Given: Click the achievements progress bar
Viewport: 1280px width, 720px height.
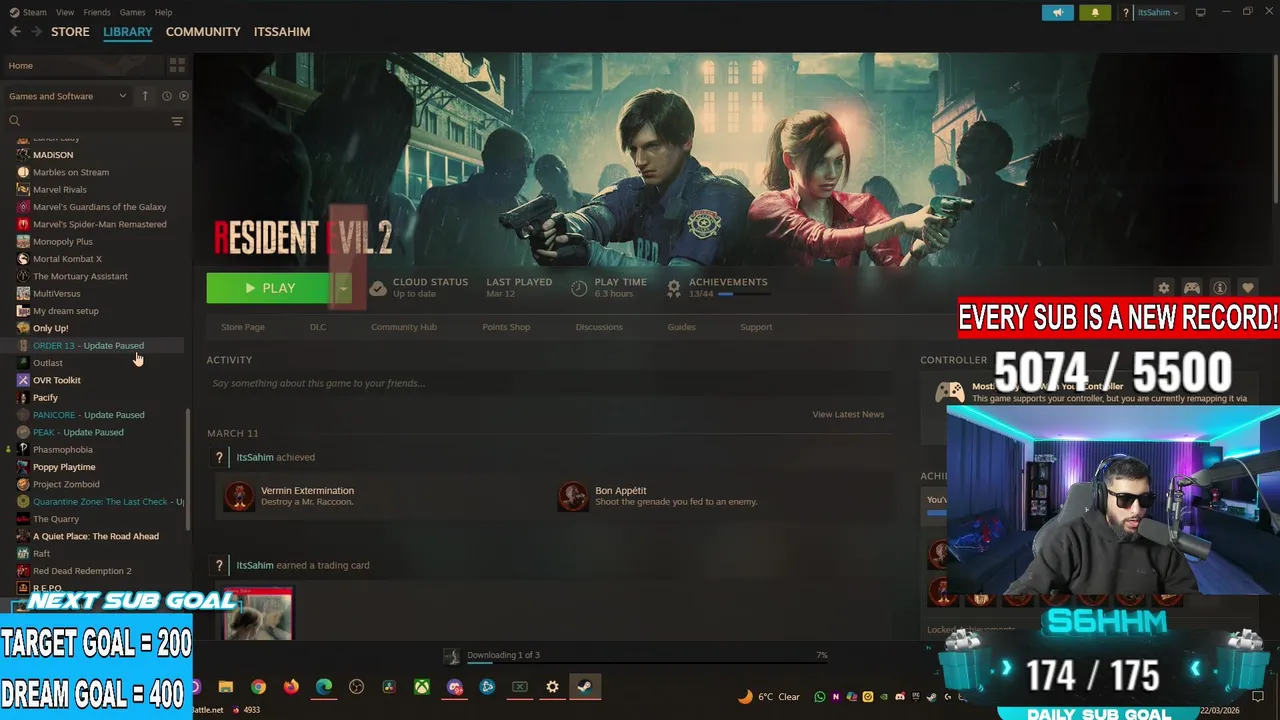Looking at the screenshot, I should pyautogui.click(x=743, y=294).
